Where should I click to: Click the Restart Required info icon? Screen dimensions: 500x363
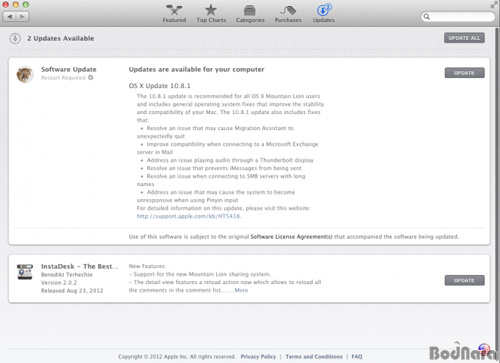[91, 78]
